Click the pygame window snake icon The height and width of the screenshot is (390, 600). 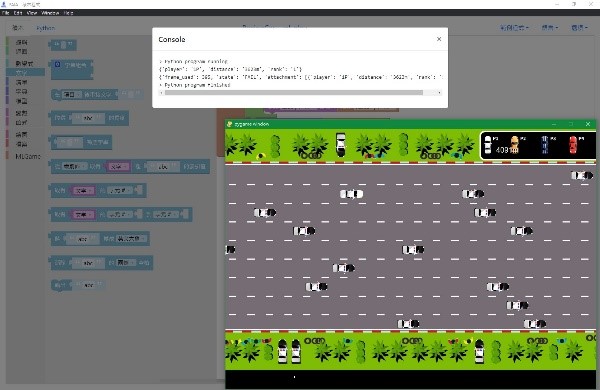coord(230,124)
